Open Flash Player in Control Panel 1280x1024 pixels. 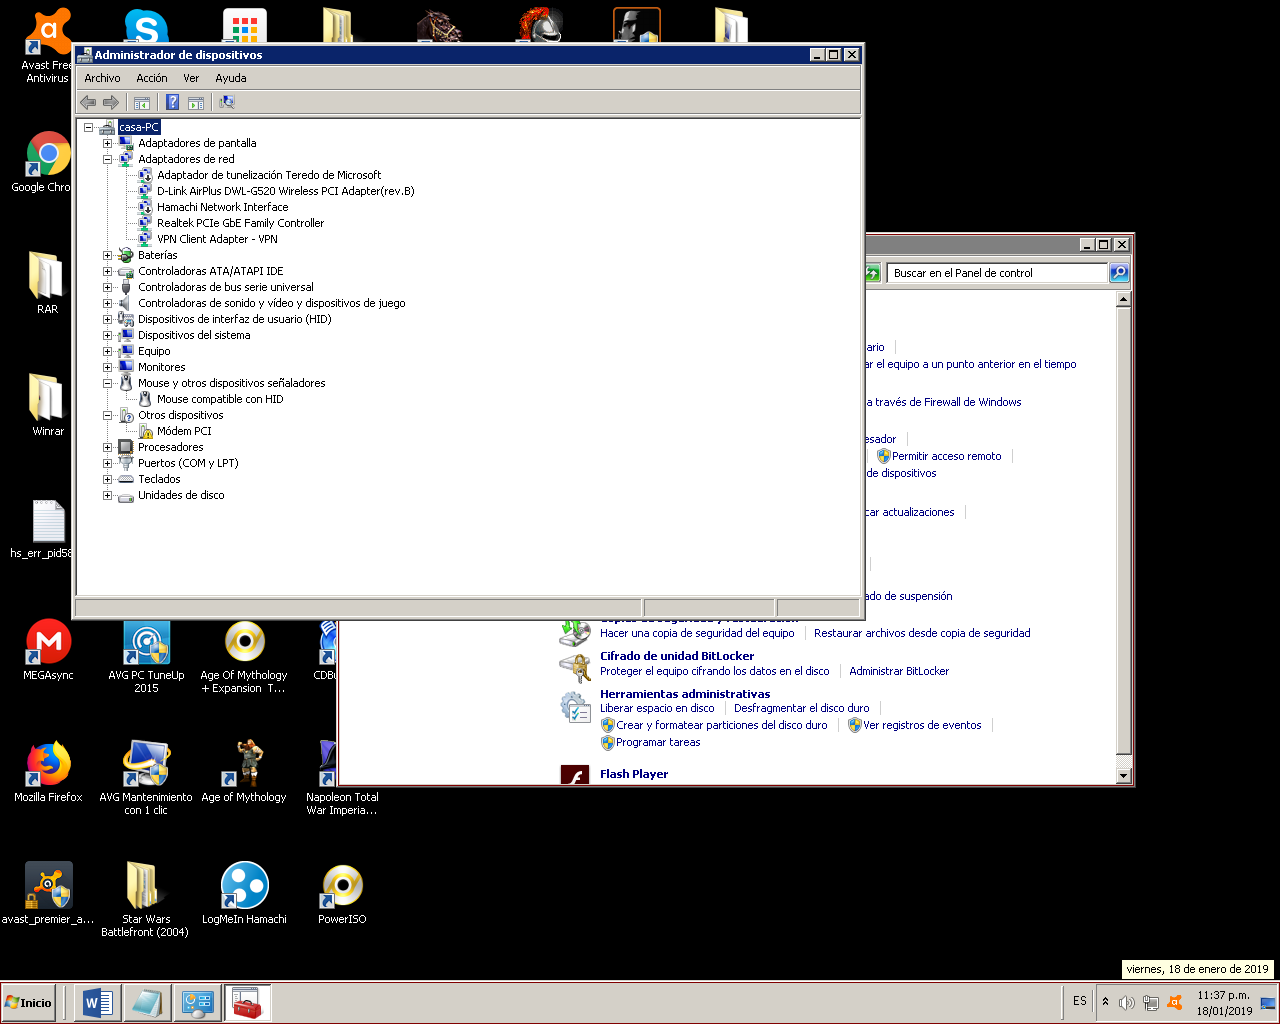point(634,774)
